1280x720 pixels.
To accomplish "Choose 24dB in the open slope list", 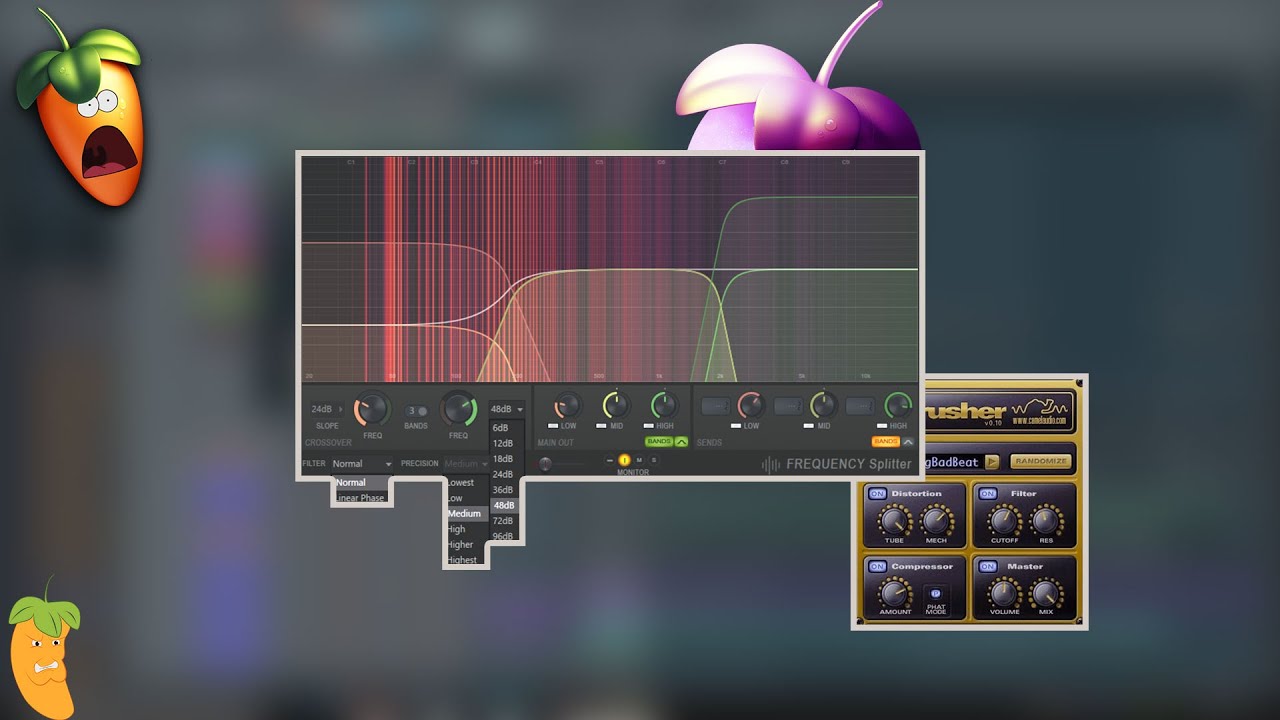I will pyautogui.click(x=503, y=474).
